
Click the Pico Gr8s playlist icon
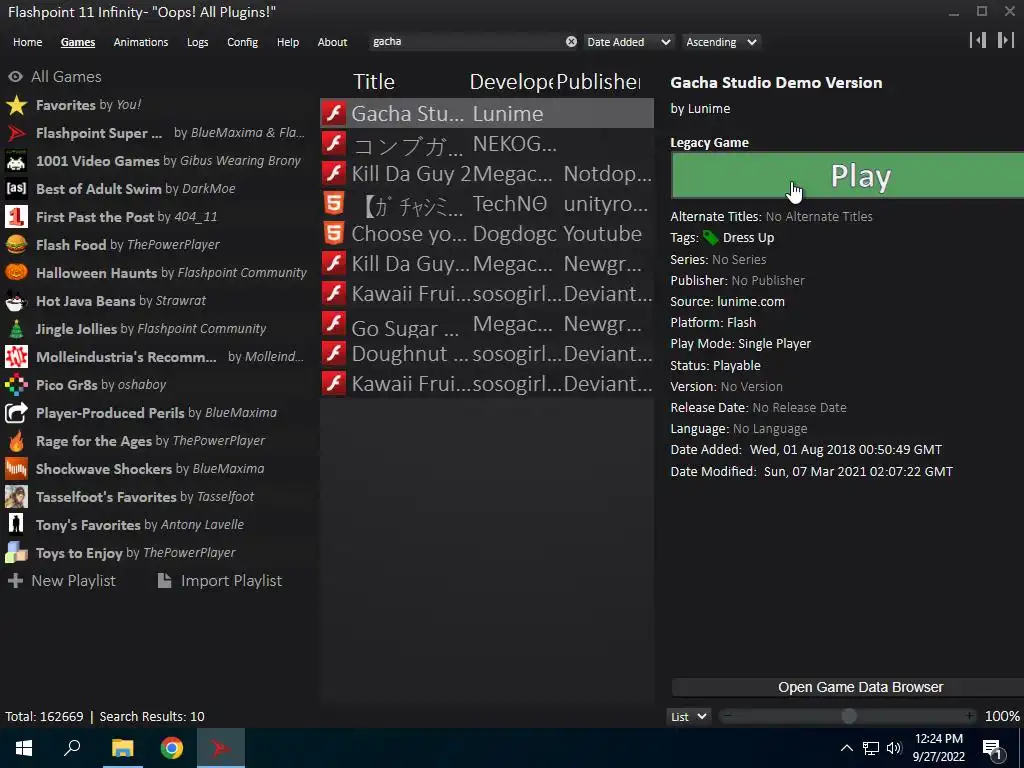click(16, 385)
